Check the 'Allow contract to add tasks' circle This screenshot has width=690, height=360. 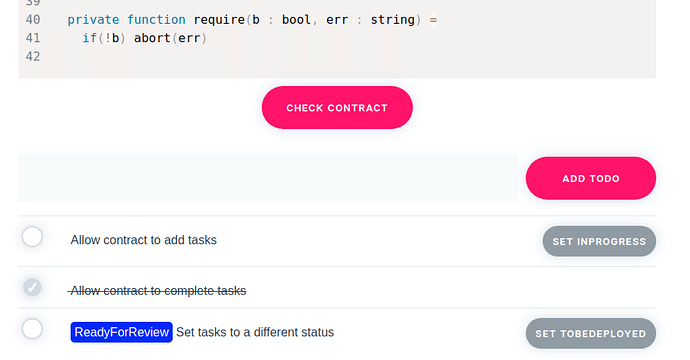click(x=33, y=237)
